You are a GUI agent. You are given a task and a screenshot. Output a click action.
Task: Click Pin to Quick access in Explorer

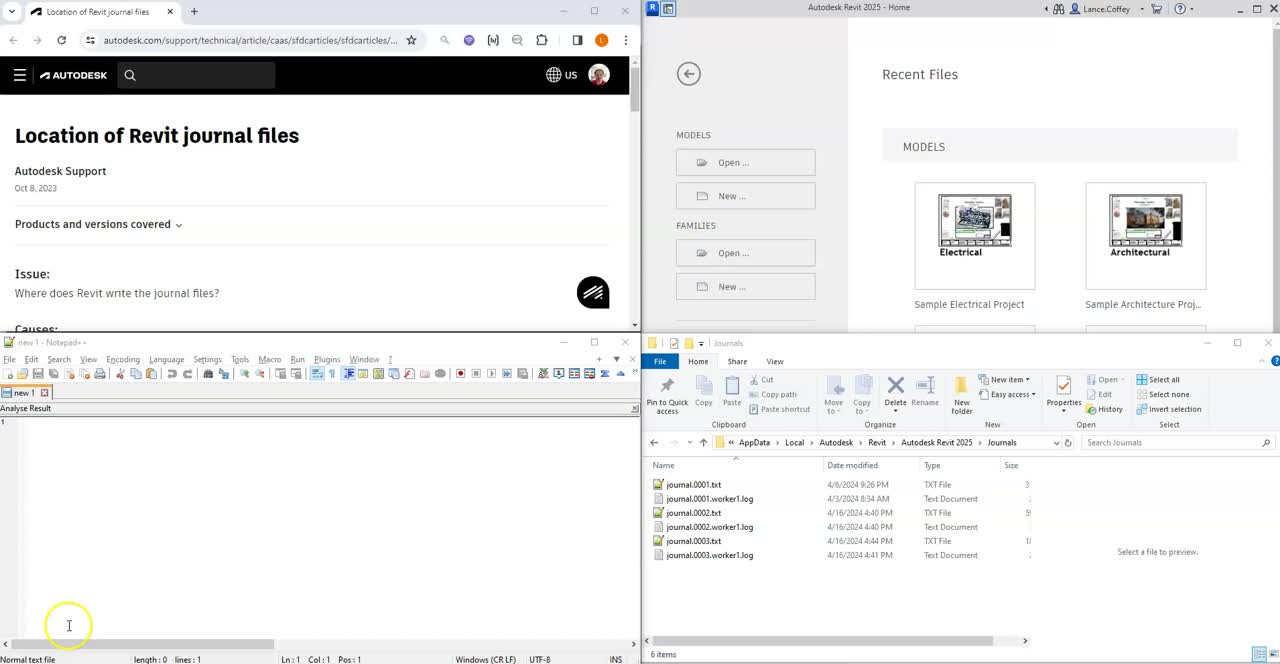pyautogui.click(x=667, y=395)
